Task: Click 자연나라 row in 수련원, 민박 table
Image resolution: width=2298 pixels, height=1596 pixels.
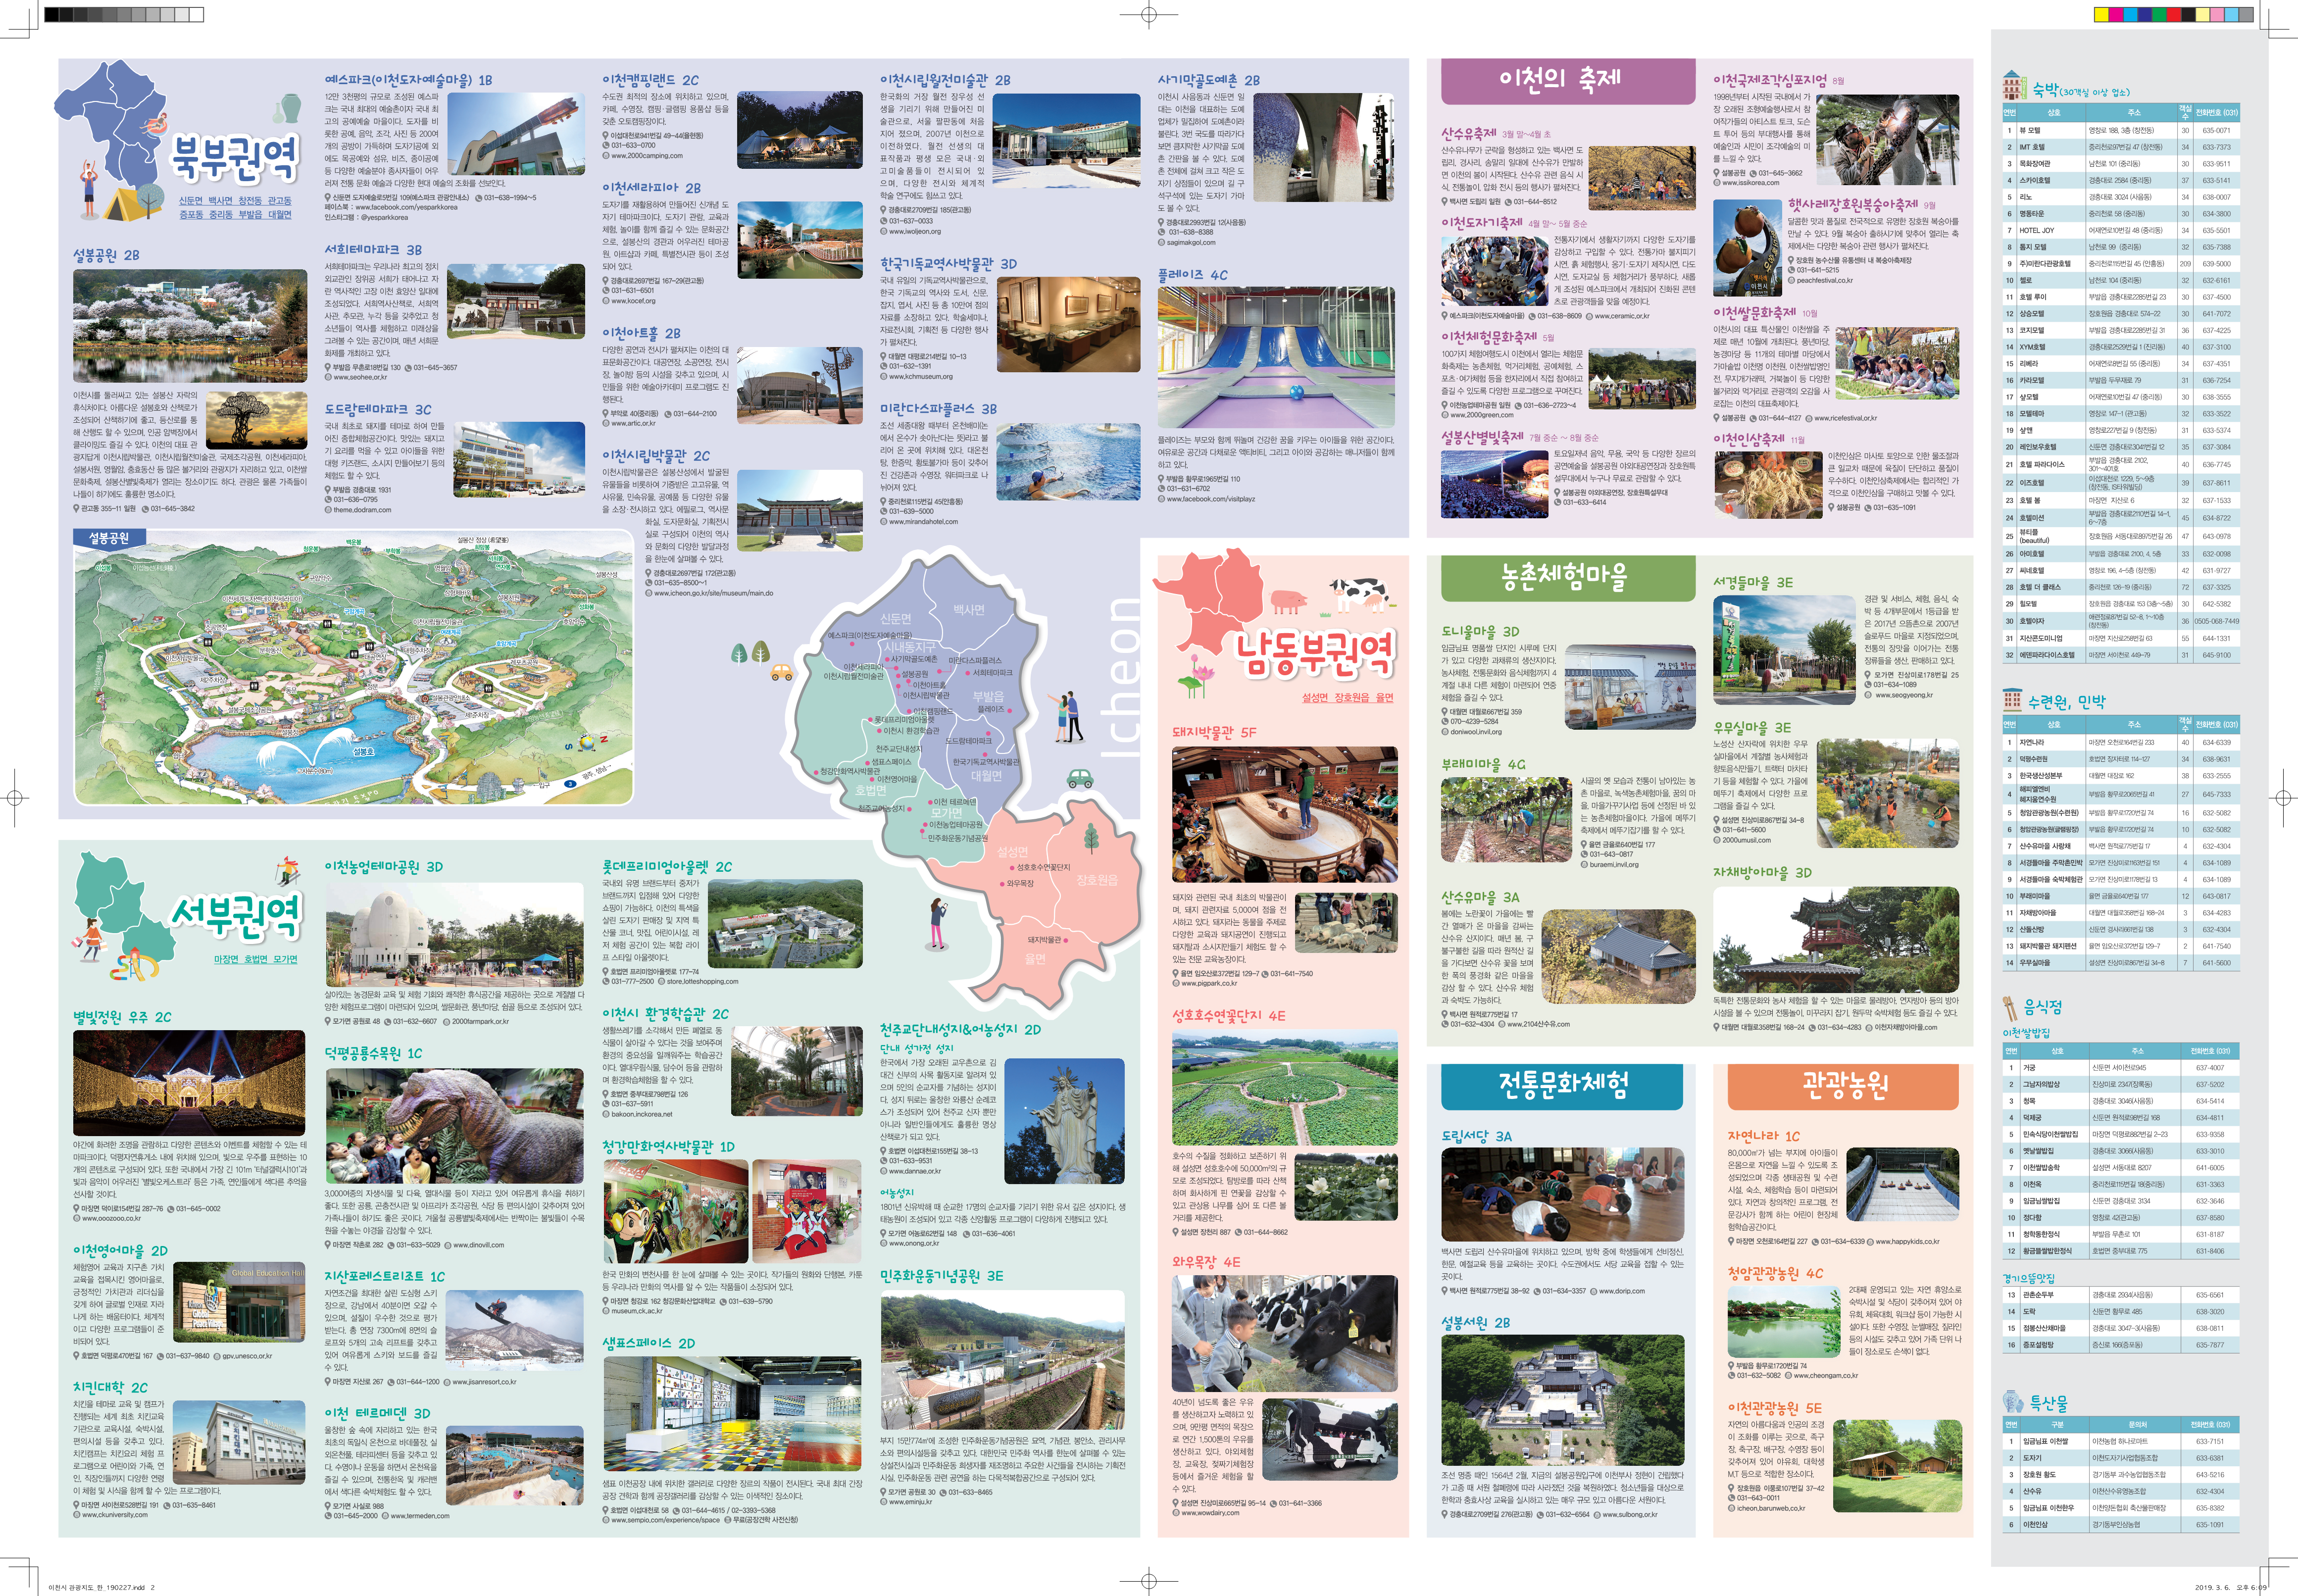Action: [2120, 742]
